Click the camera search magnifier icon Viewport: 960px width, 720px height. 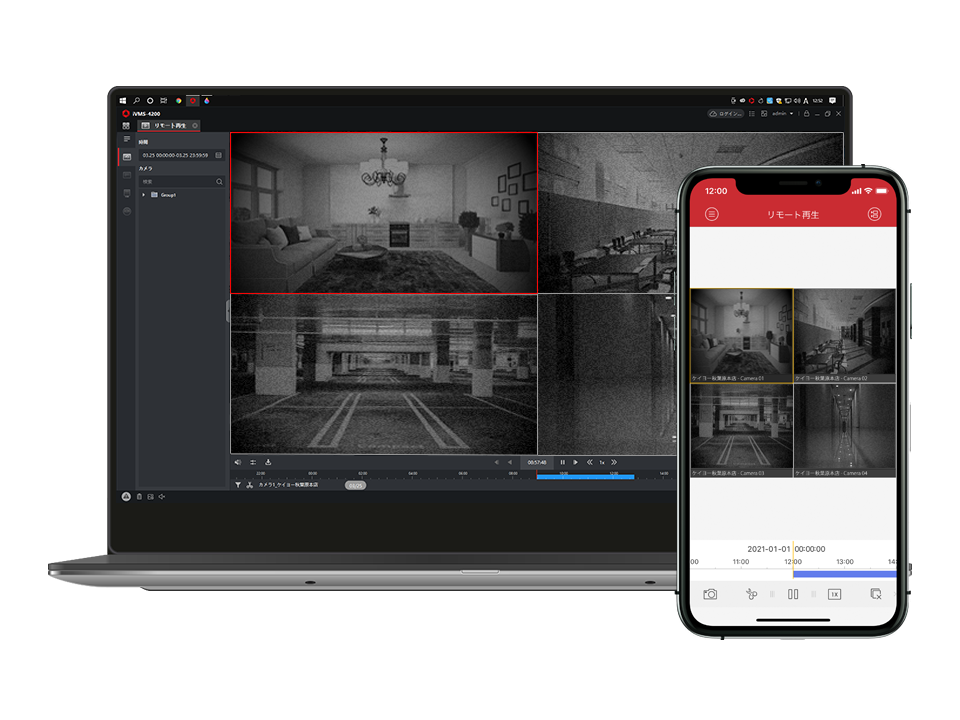219,182
